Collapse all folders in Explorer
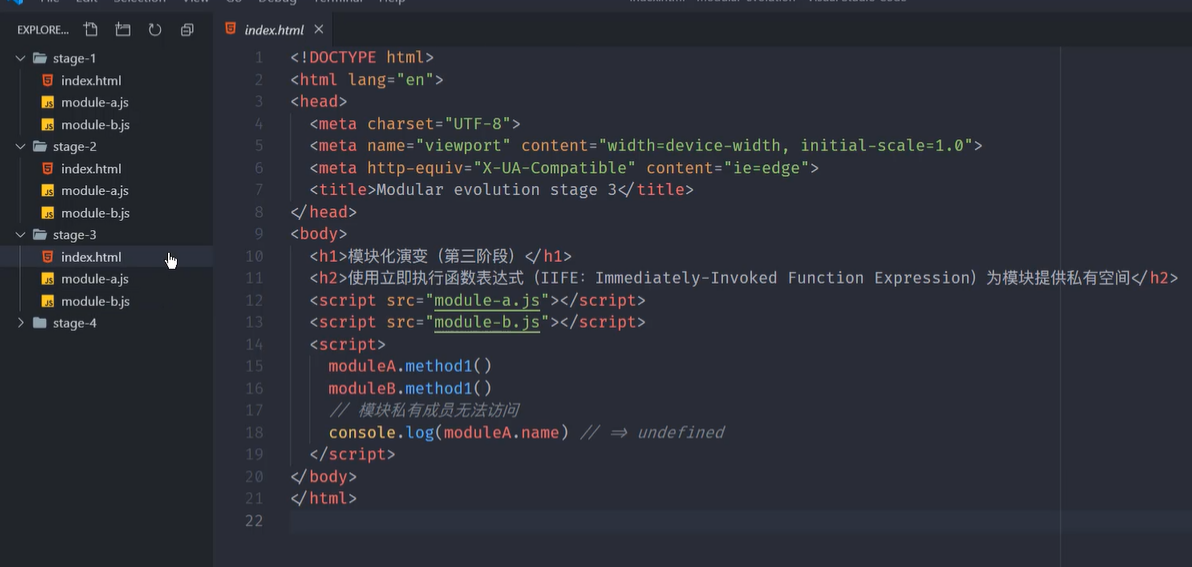 pyautogui.click(x=187, y=30)
